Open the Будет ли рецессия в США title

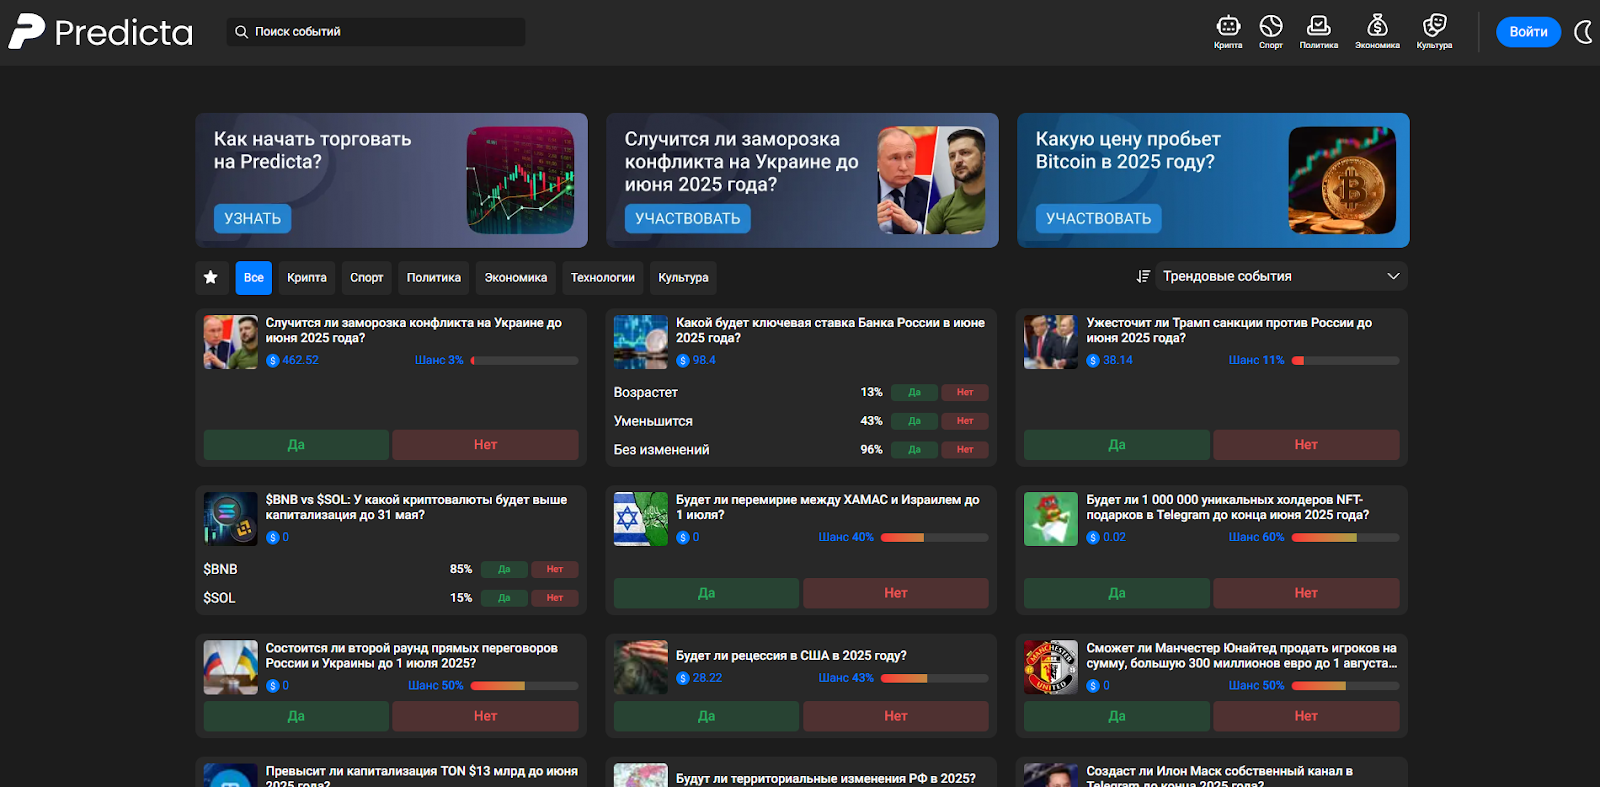tap(791, 656)
